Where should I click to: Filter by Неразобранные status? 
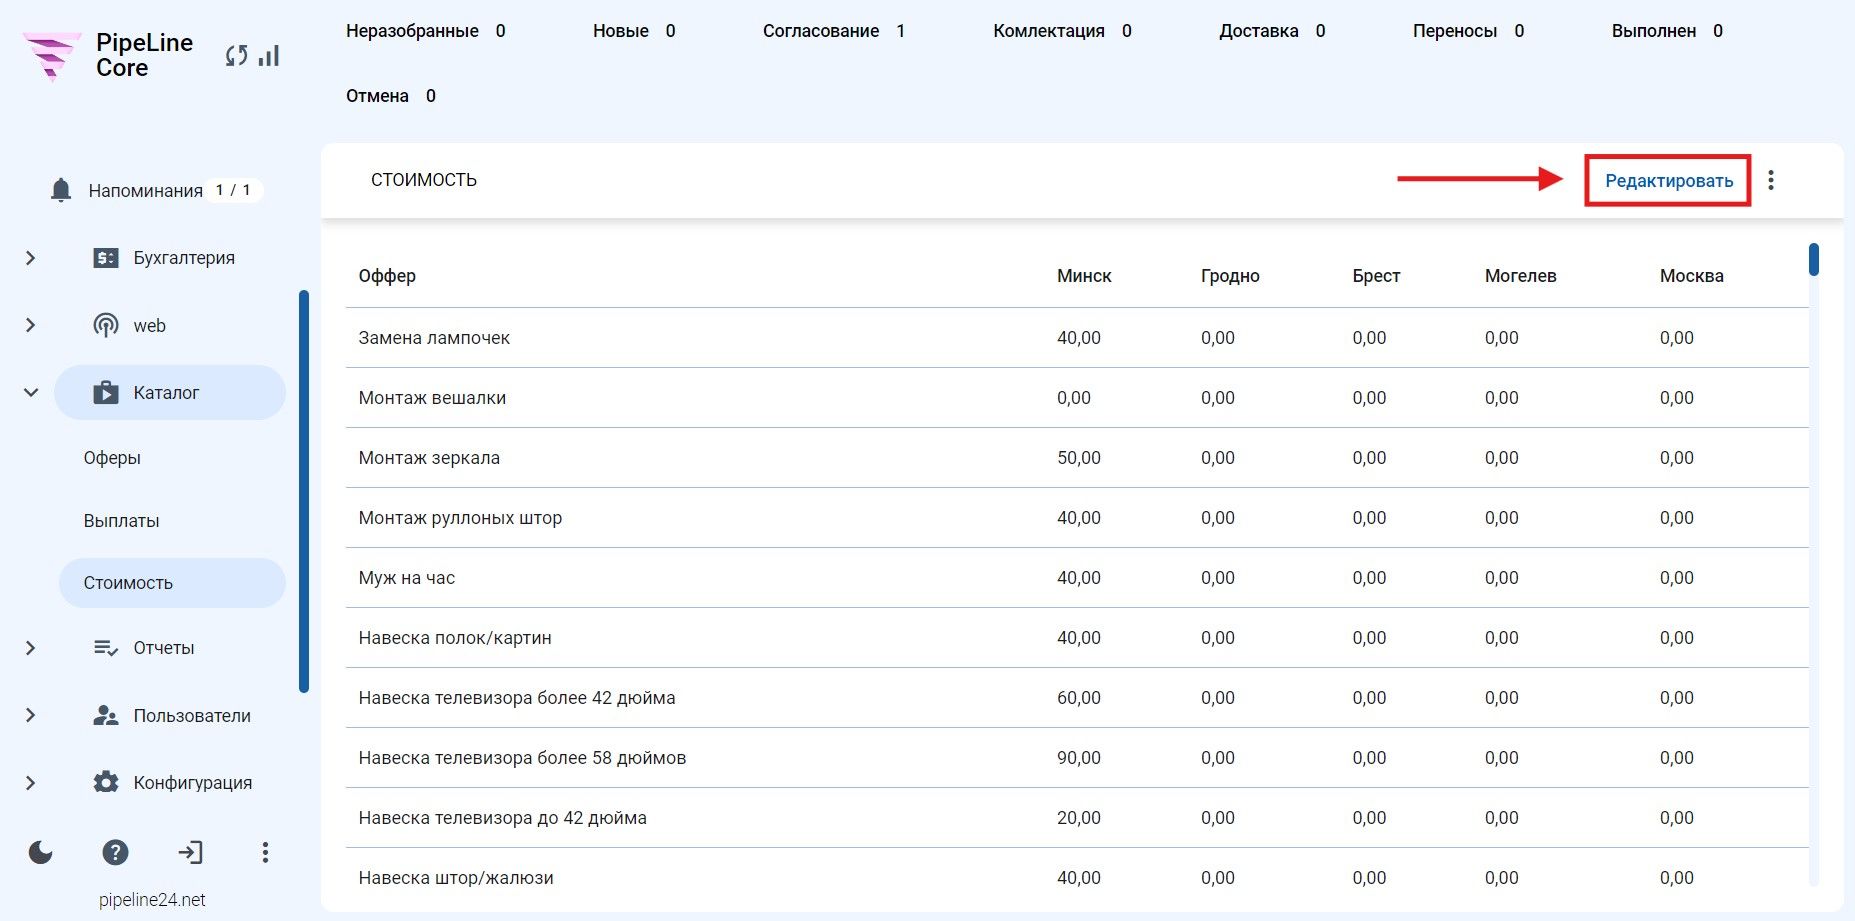(426, 31)
